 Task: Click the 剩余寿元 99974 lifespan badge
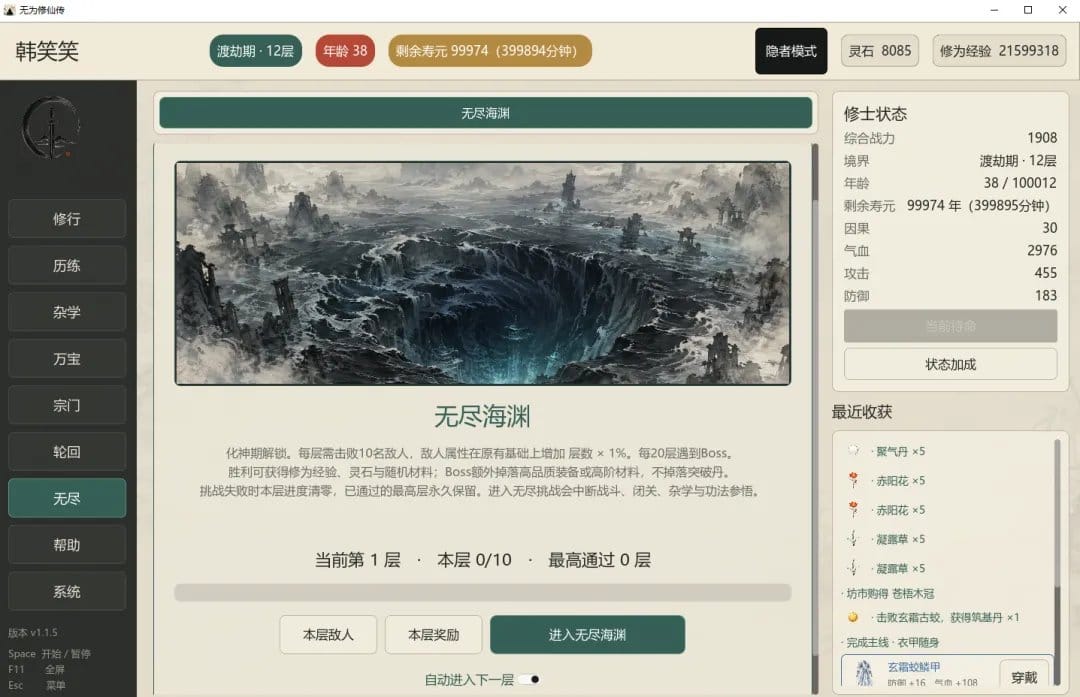coord(490,51)
